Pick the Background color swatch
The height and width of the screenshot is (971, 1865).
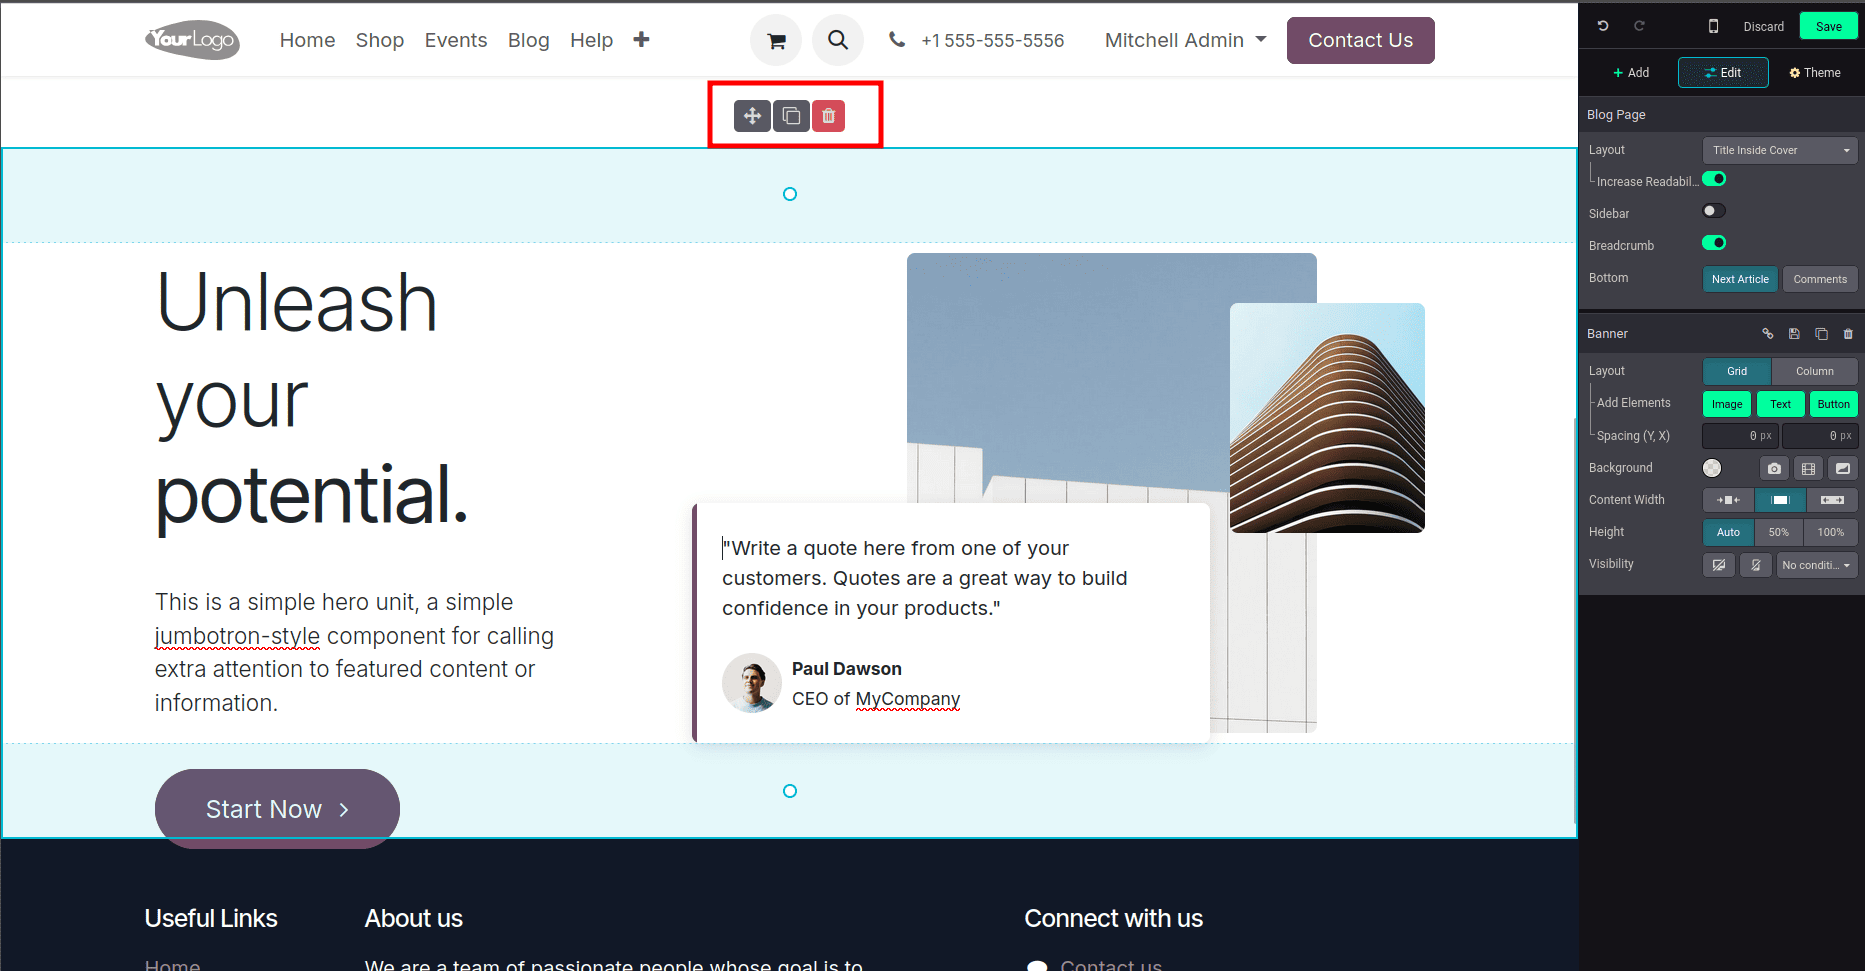[x=1712, y=467]
